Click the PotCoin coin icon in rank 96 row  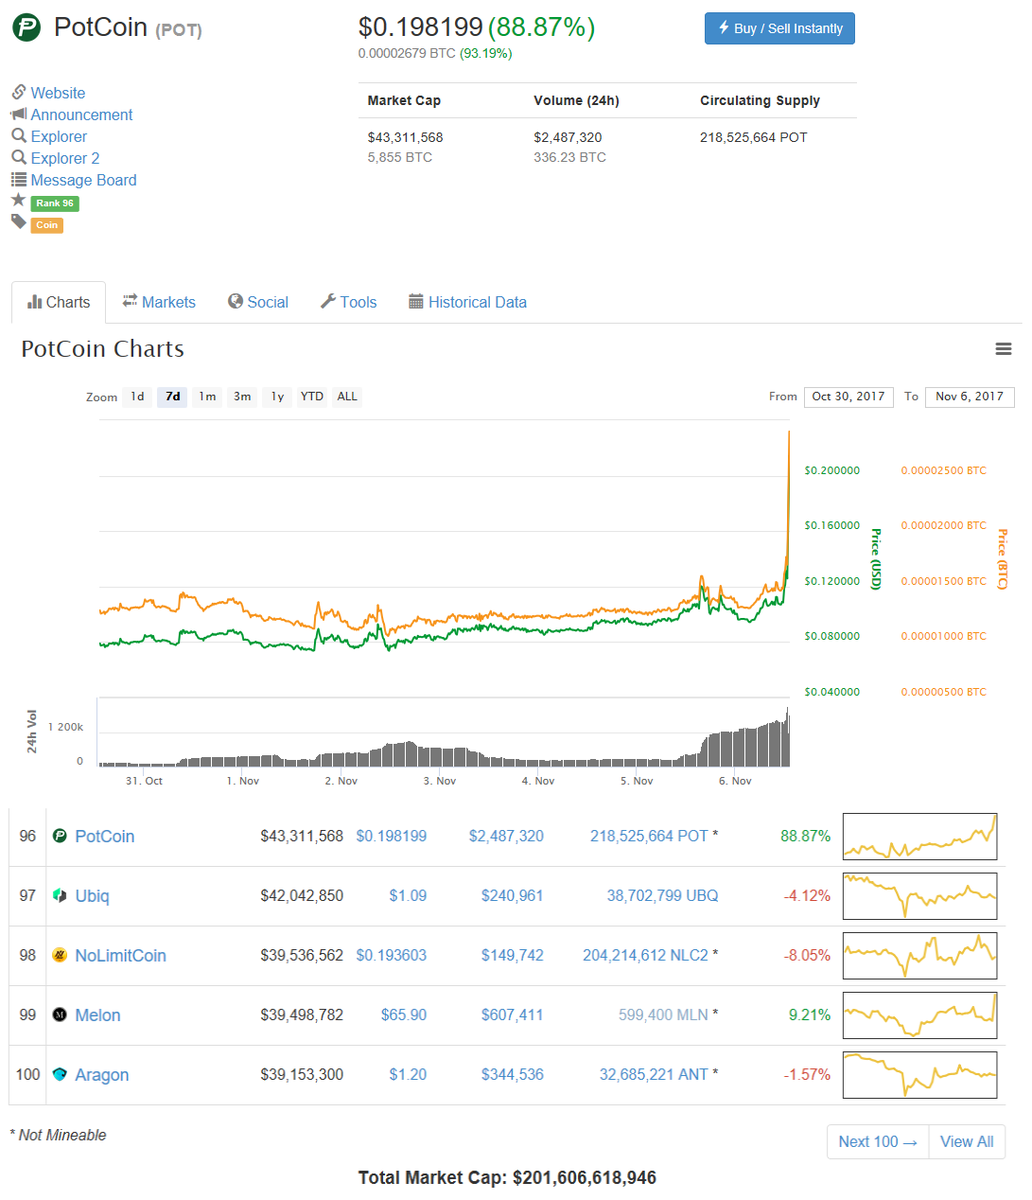(59, 836)
